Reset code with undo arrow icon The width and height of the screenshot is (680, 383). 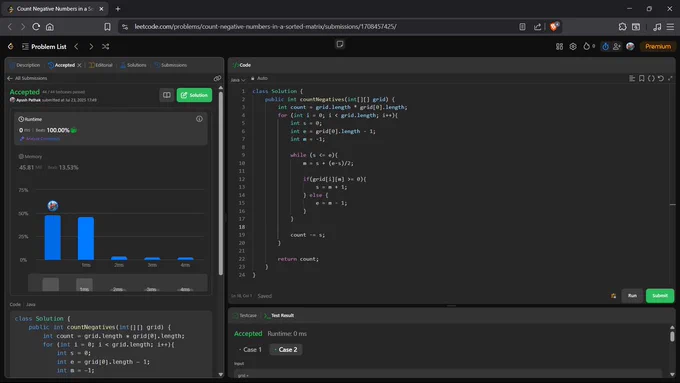[660, 79]
